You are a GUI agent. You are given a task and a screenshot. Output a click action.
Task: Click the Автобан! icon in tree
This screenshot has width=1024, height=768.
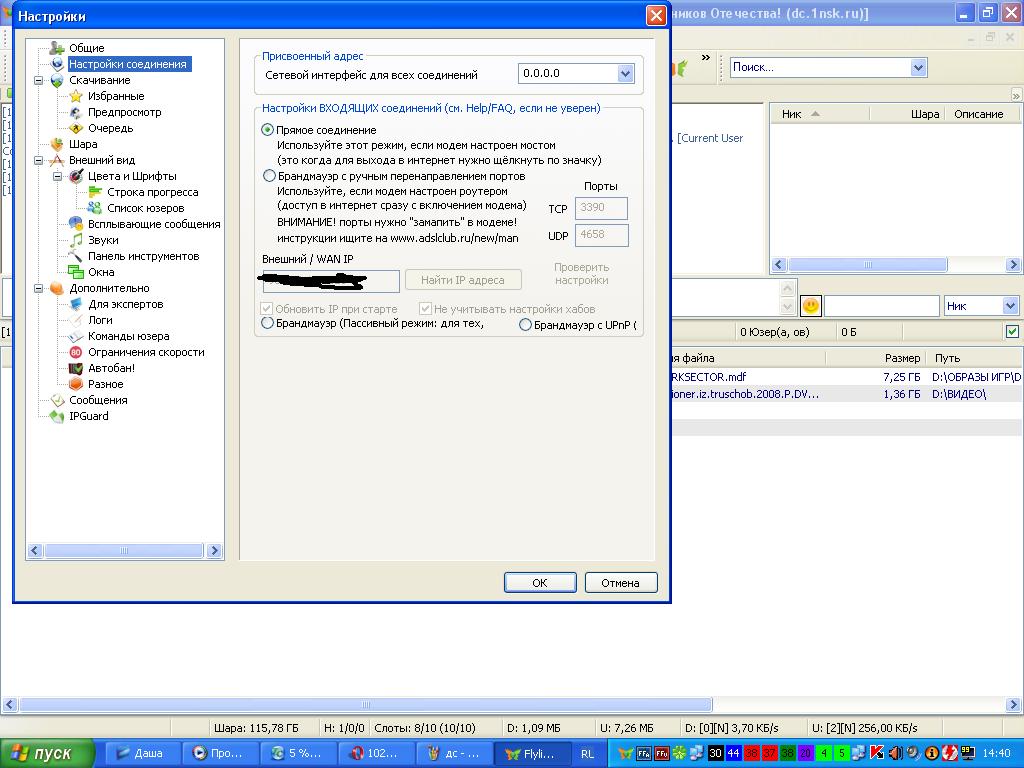[76, 368]
